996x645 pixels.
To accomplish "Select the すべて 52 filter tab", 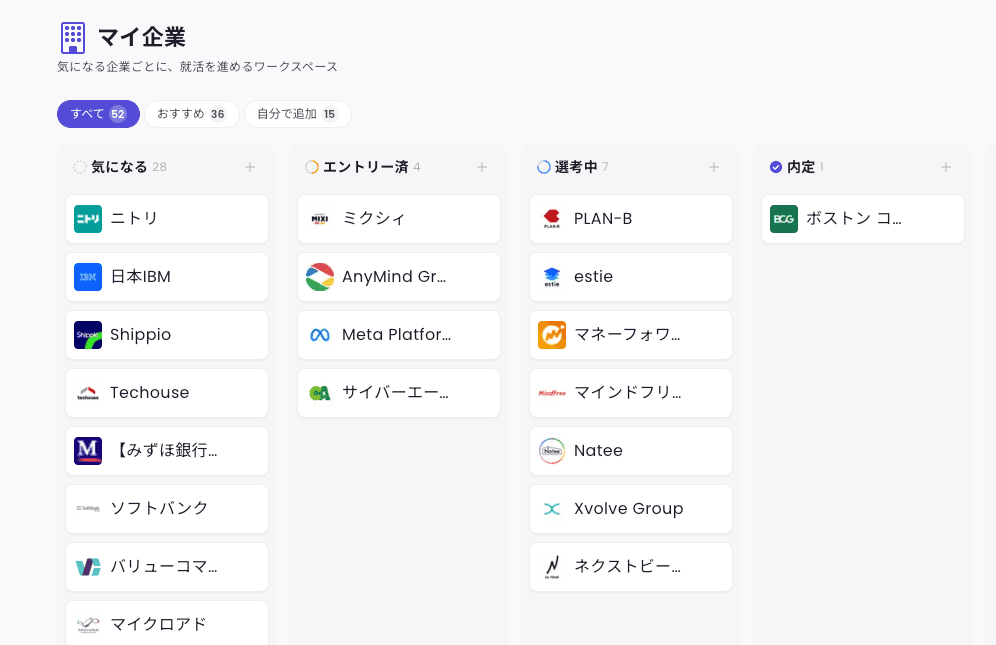I will [98, 114].
